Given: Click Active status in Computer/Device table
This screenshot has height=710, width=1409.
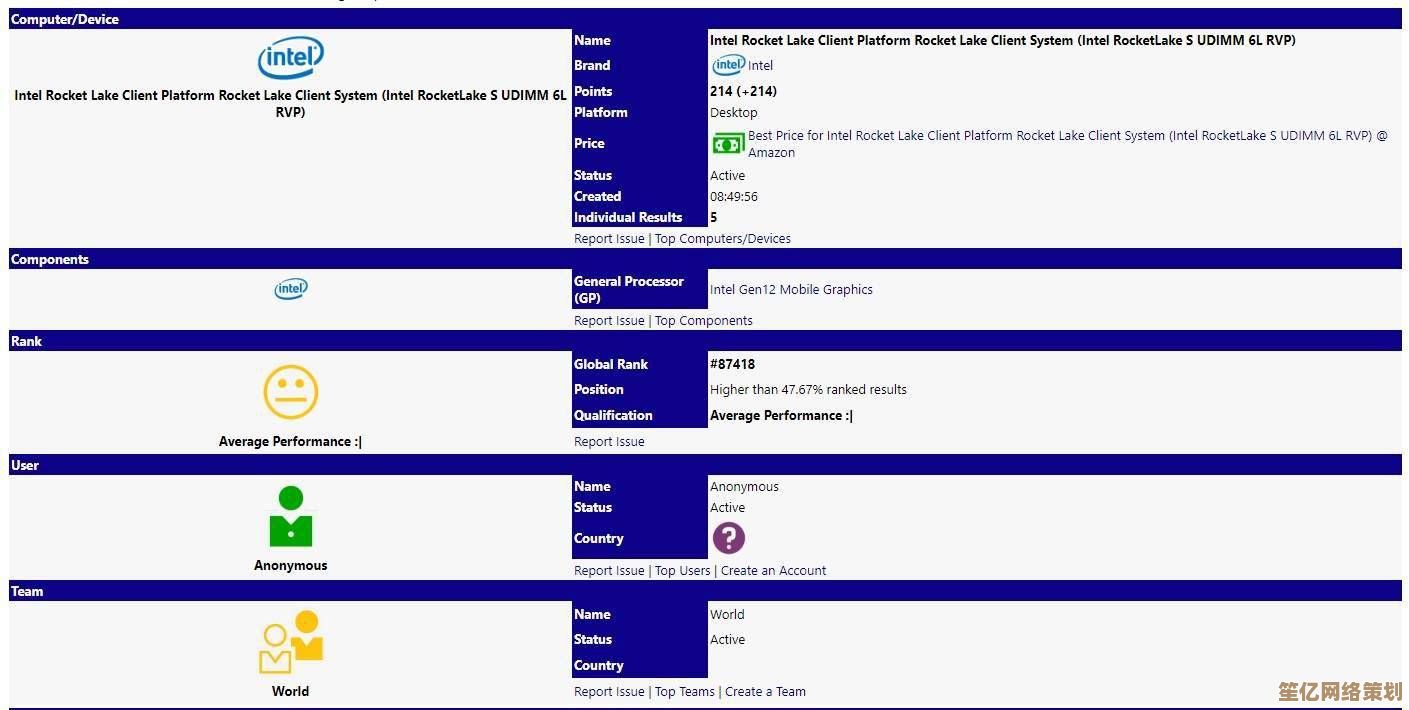Looking at the screenshot, I should (727, 176).
